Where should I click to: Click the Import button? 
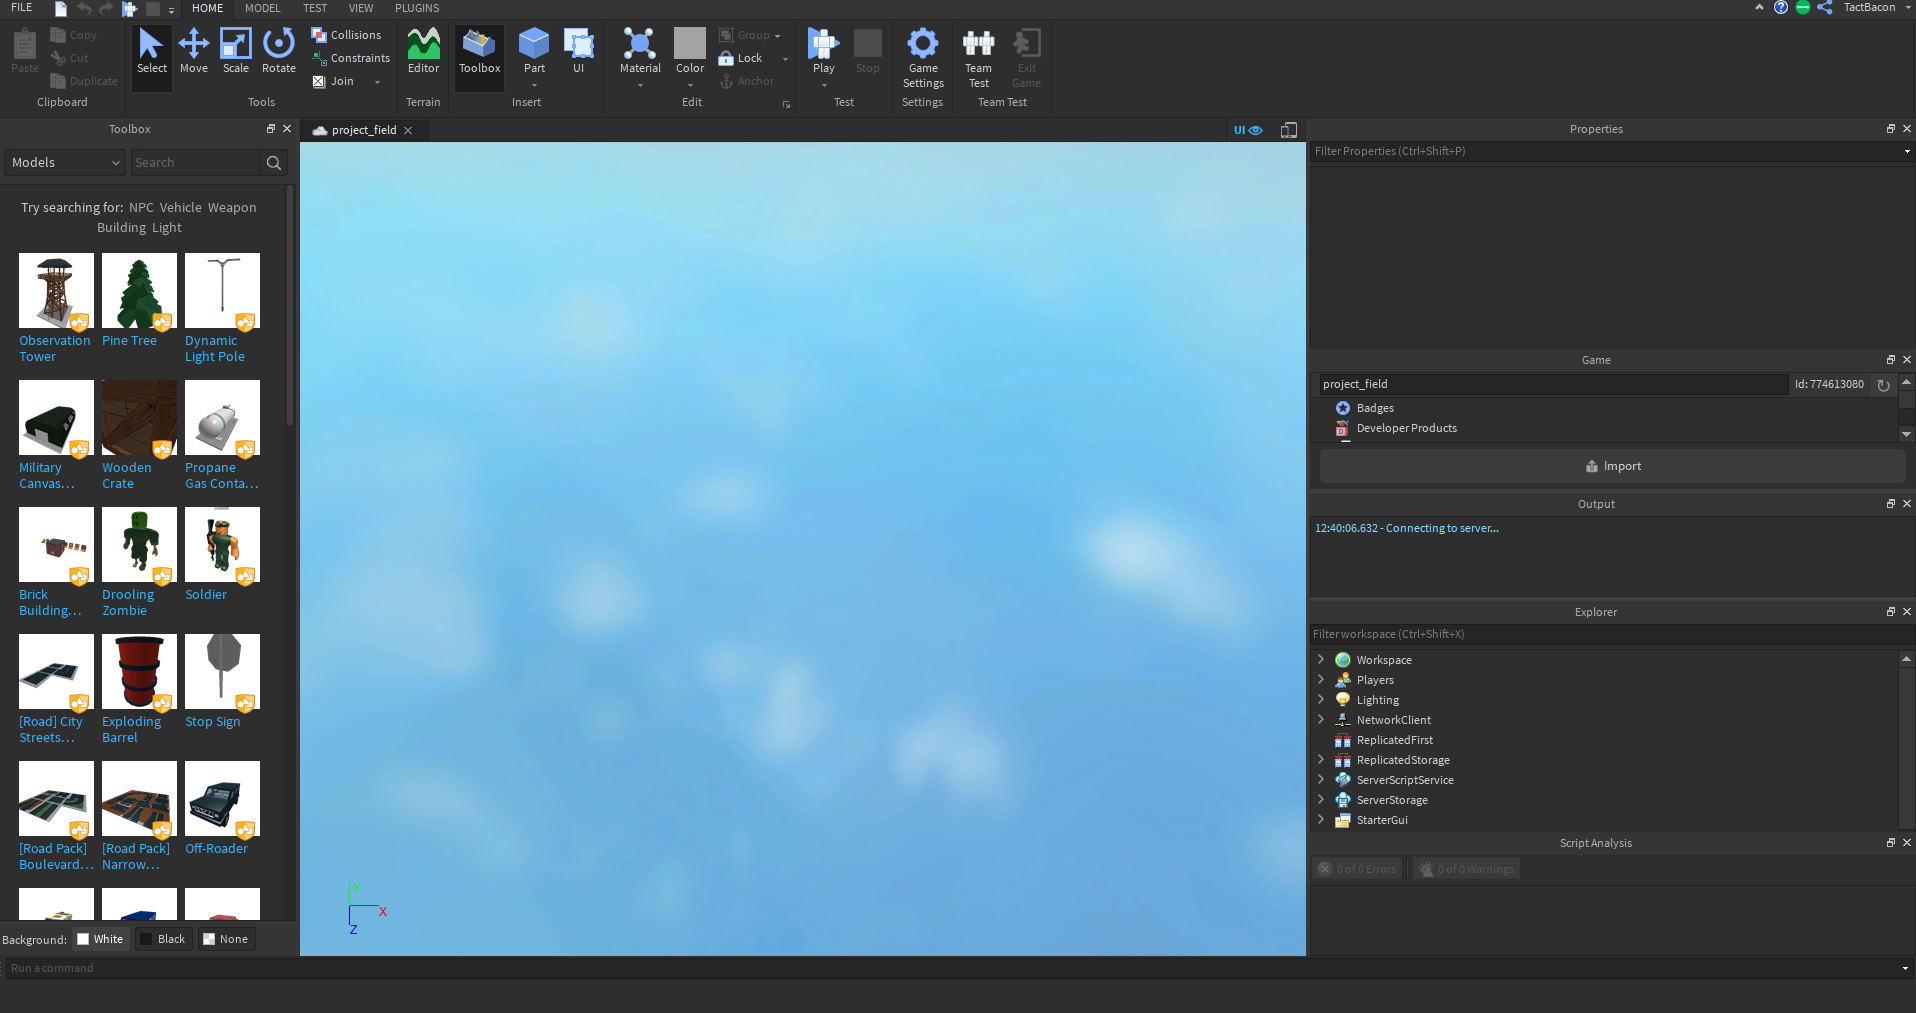point(1612,466)
